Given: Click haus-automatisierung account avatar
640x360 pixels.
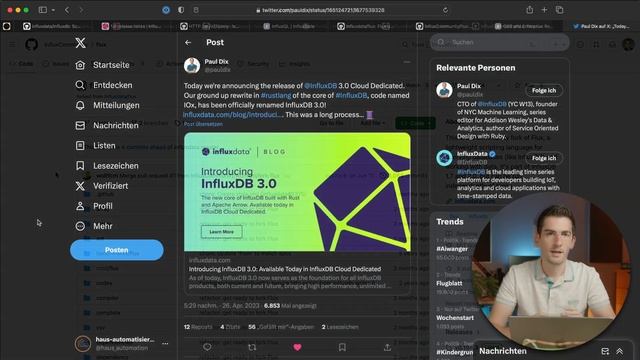Looking at the screenshot, I should click(83, 344).
